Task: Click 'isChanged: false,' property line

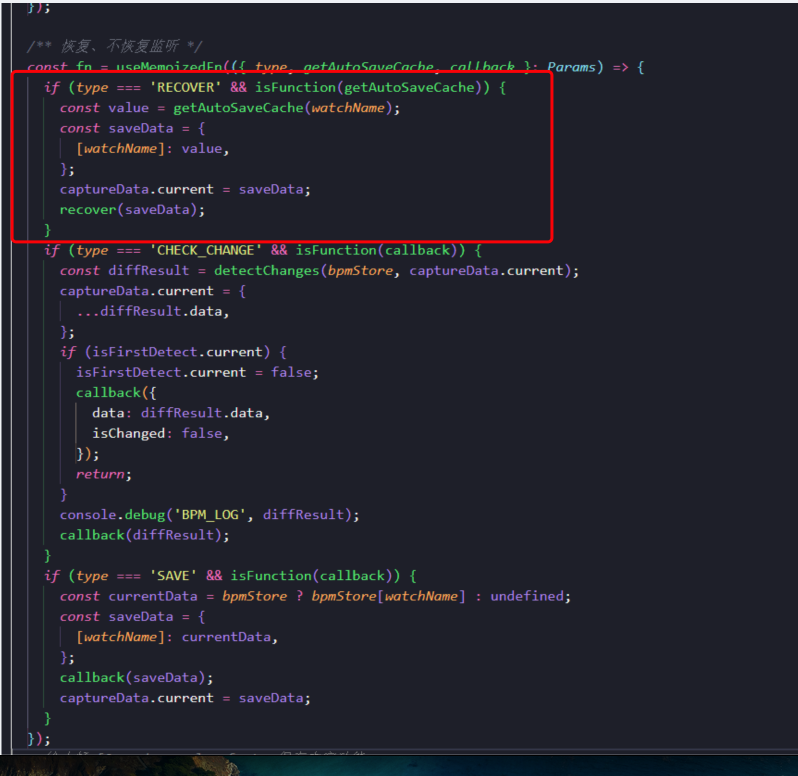Action: [x=161, y=434]
